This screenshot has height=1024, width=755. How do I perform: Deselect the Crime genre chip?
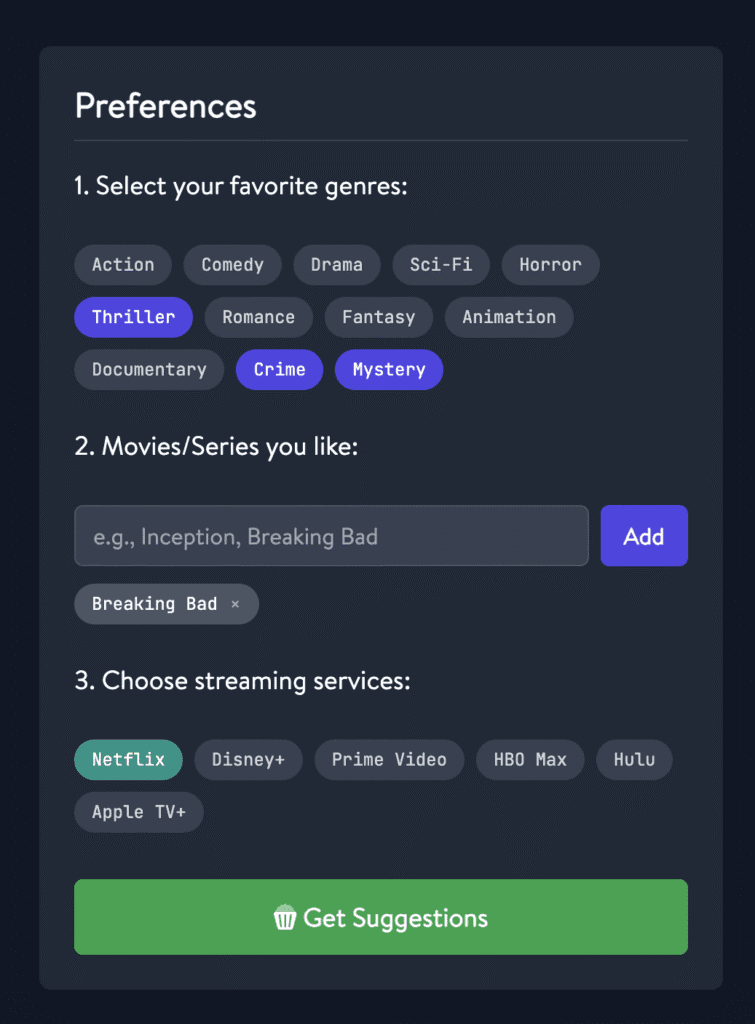pyautogui.click(x=279, y=369)
